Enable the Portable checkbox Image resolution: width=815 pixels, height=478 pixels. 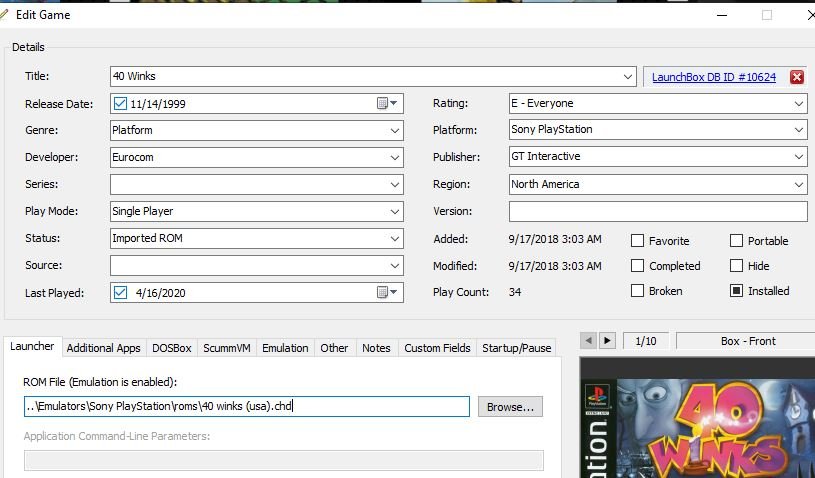tap(736, 241)
